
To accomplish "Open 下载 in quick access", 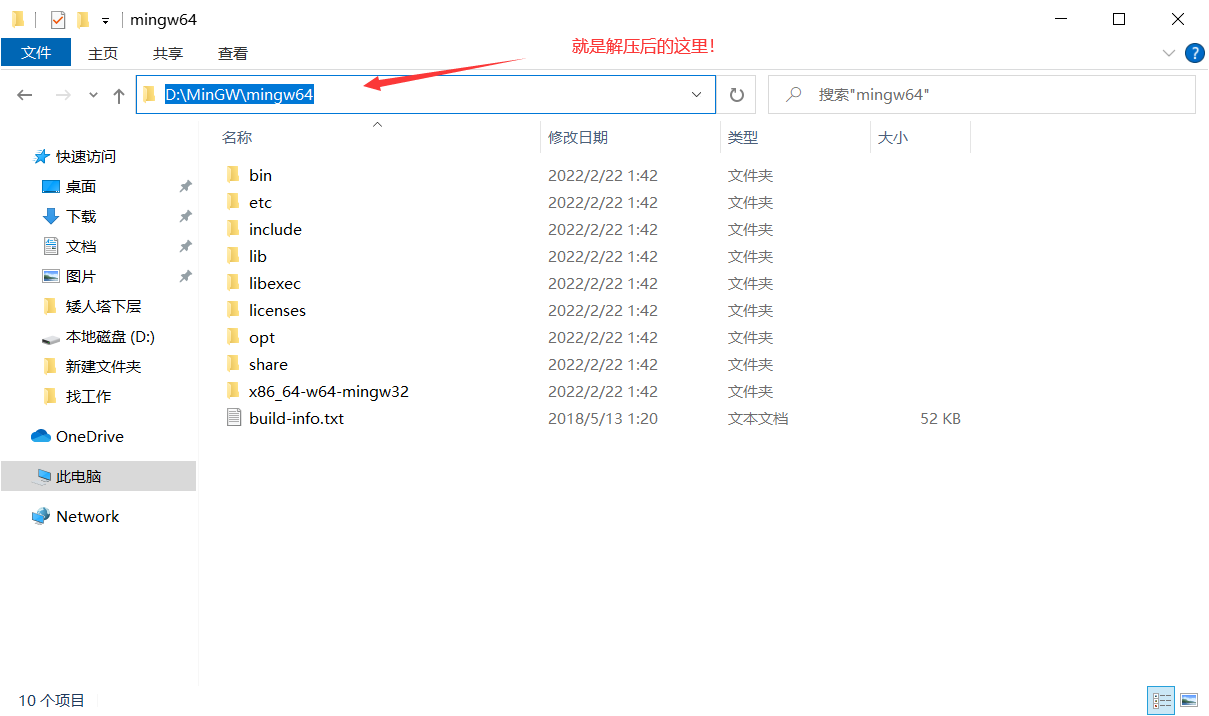I will click(x=81, y=216).
